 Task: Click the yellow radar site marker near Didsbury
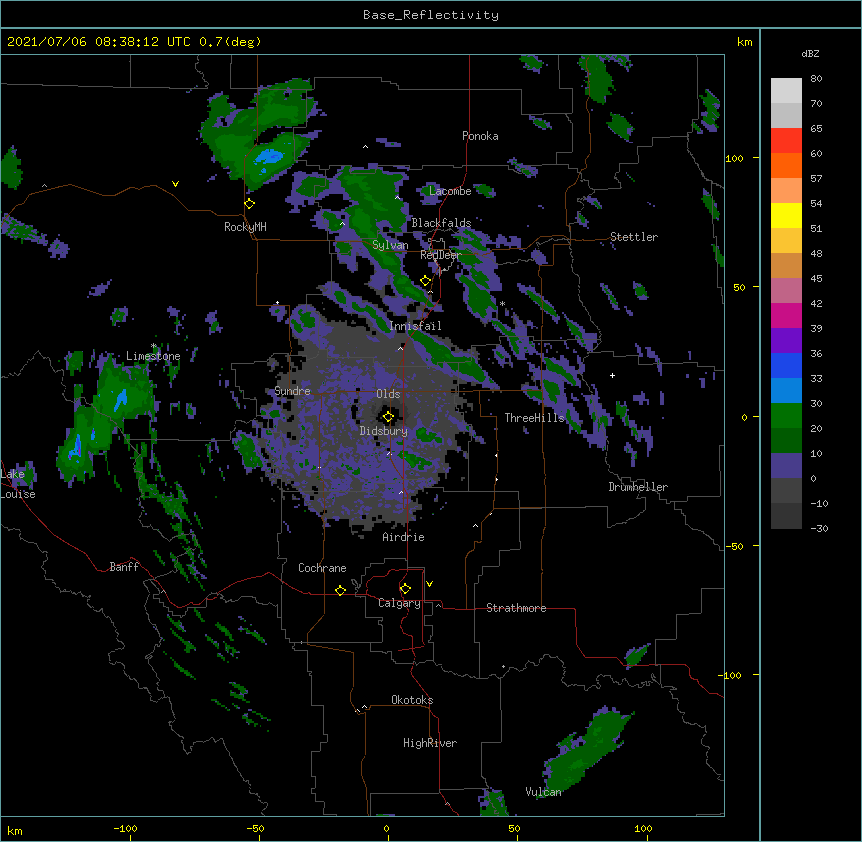coord(388,417)
